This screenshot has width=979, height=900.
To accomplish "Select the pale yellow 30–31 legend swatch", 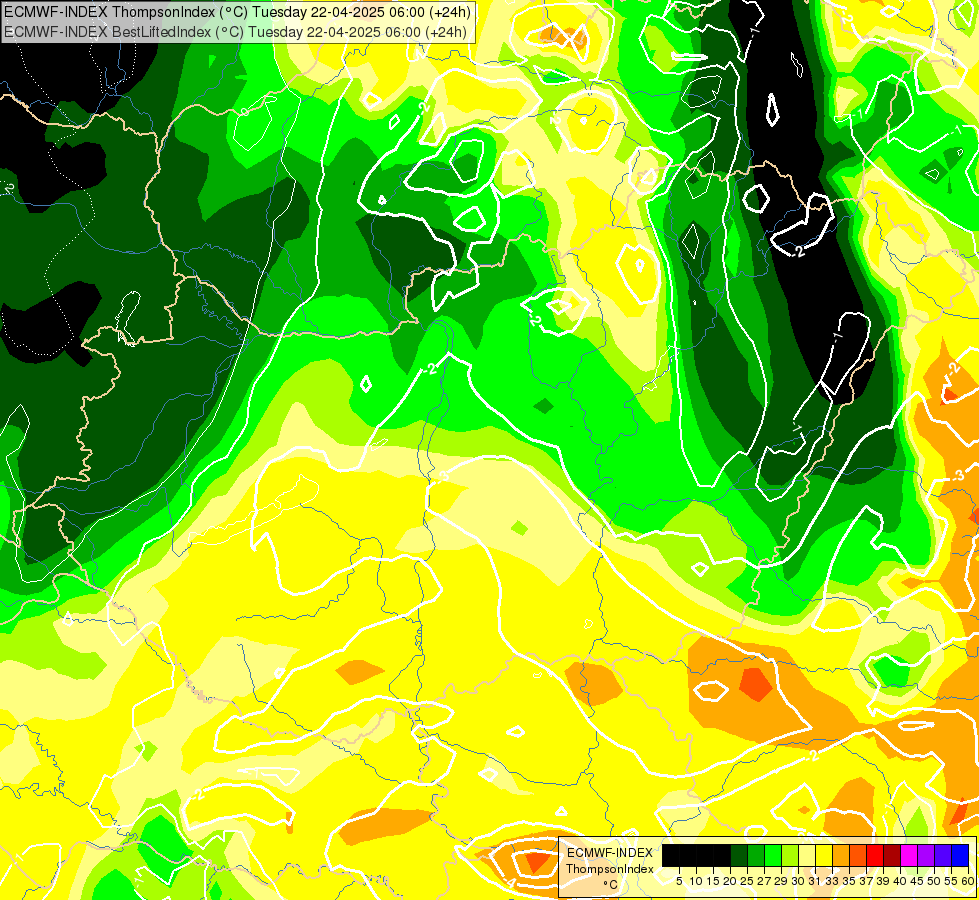I will [807, 855].
